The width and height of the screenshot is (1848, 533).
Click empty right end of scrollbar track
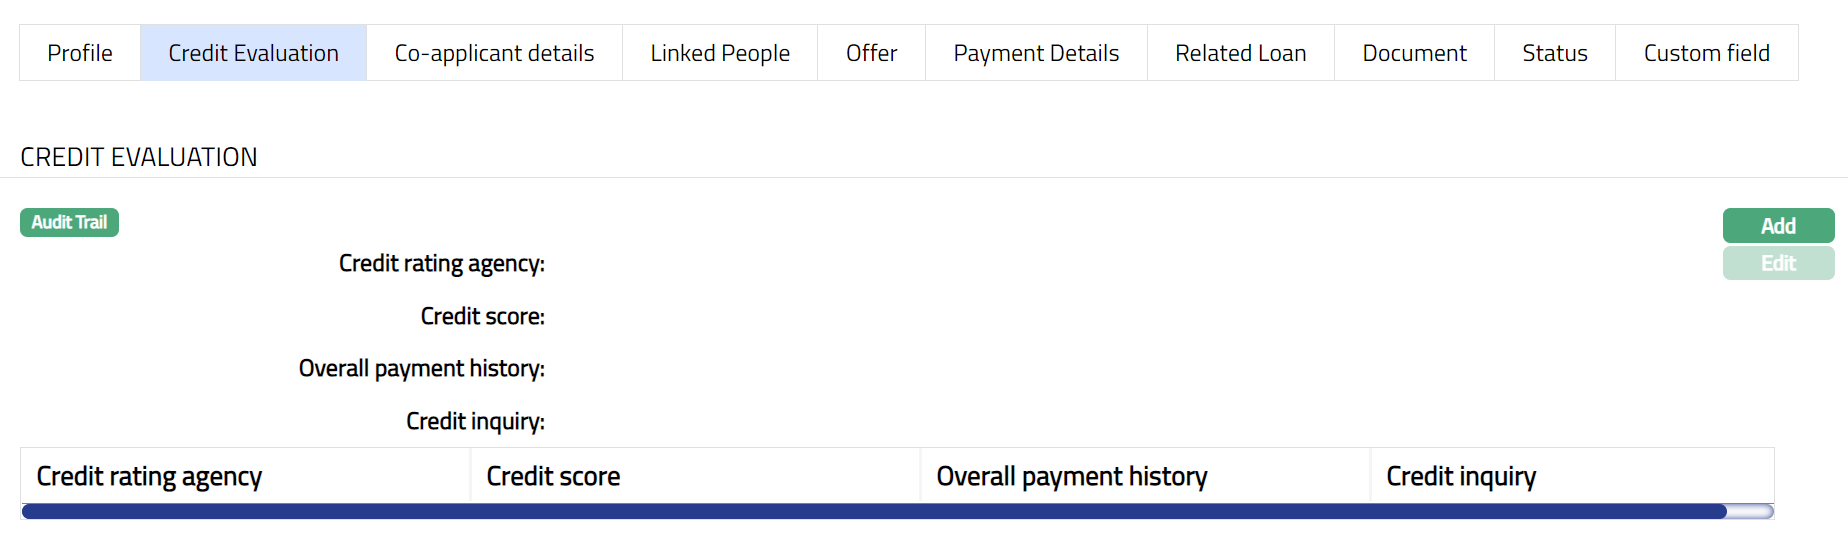tap(1751, 512)
